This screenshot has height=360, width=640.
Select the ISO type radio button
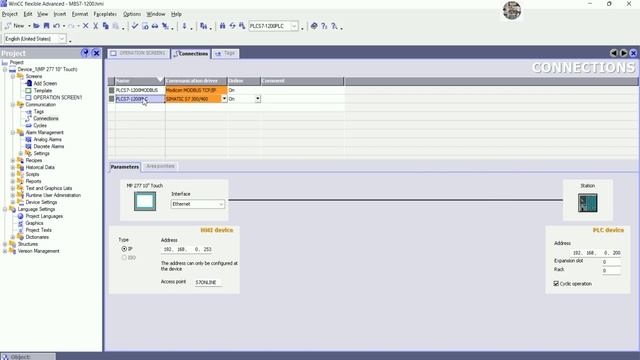[x=124, y=258]
